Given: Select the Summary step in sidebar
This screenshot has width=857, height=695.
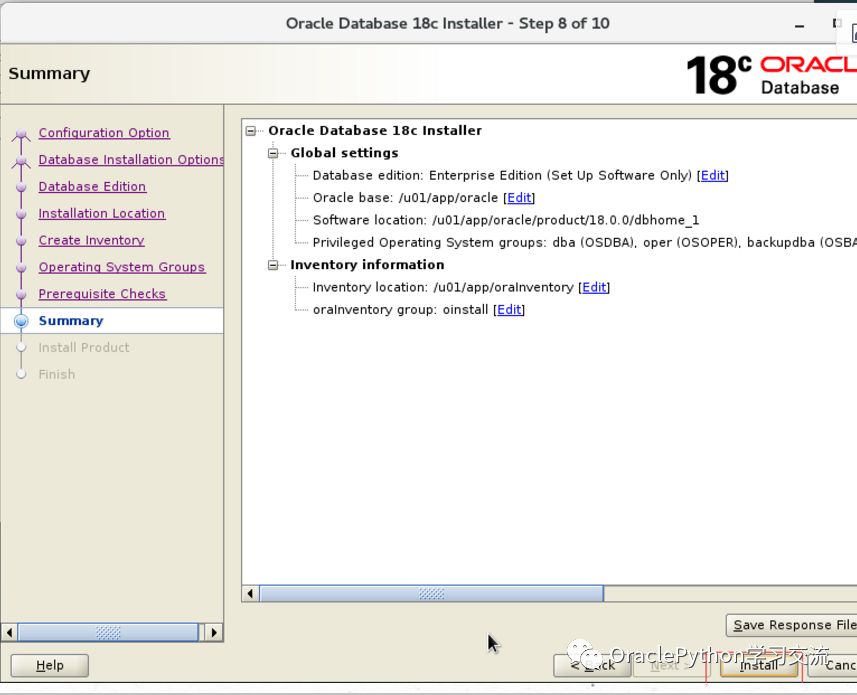Looking at the screenshot, I should pos(71,321).
